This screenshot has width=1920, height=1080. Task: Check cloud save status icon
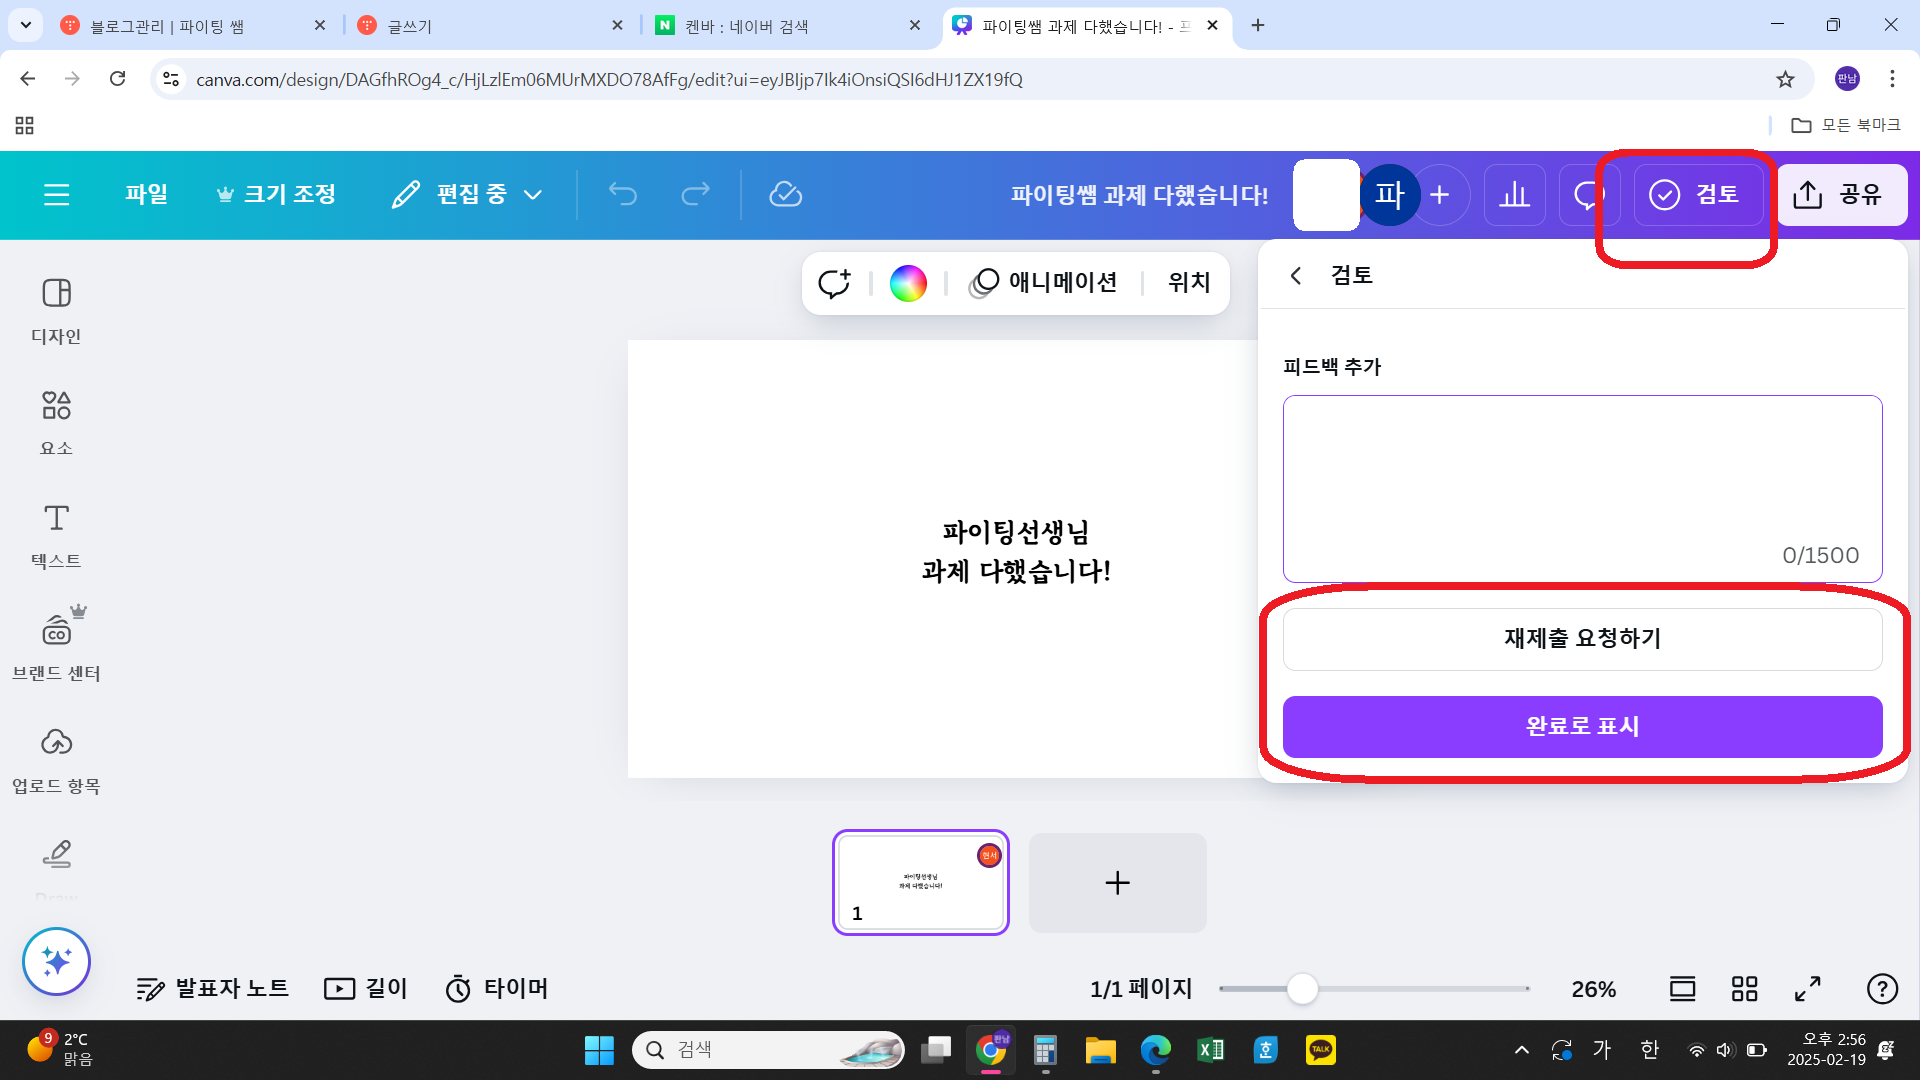click(785, 194)
